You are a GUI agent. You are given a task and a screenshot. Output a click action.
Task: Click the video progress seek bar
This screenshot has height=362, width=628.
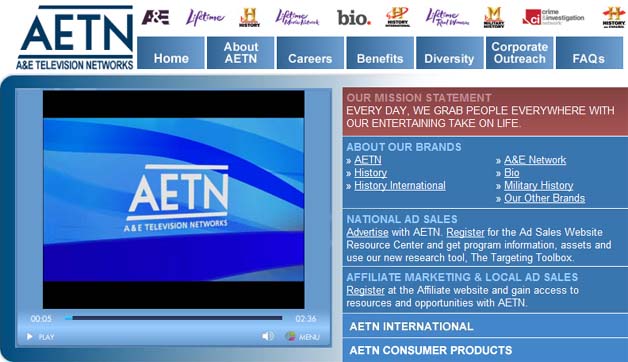(x=173, y=318)
